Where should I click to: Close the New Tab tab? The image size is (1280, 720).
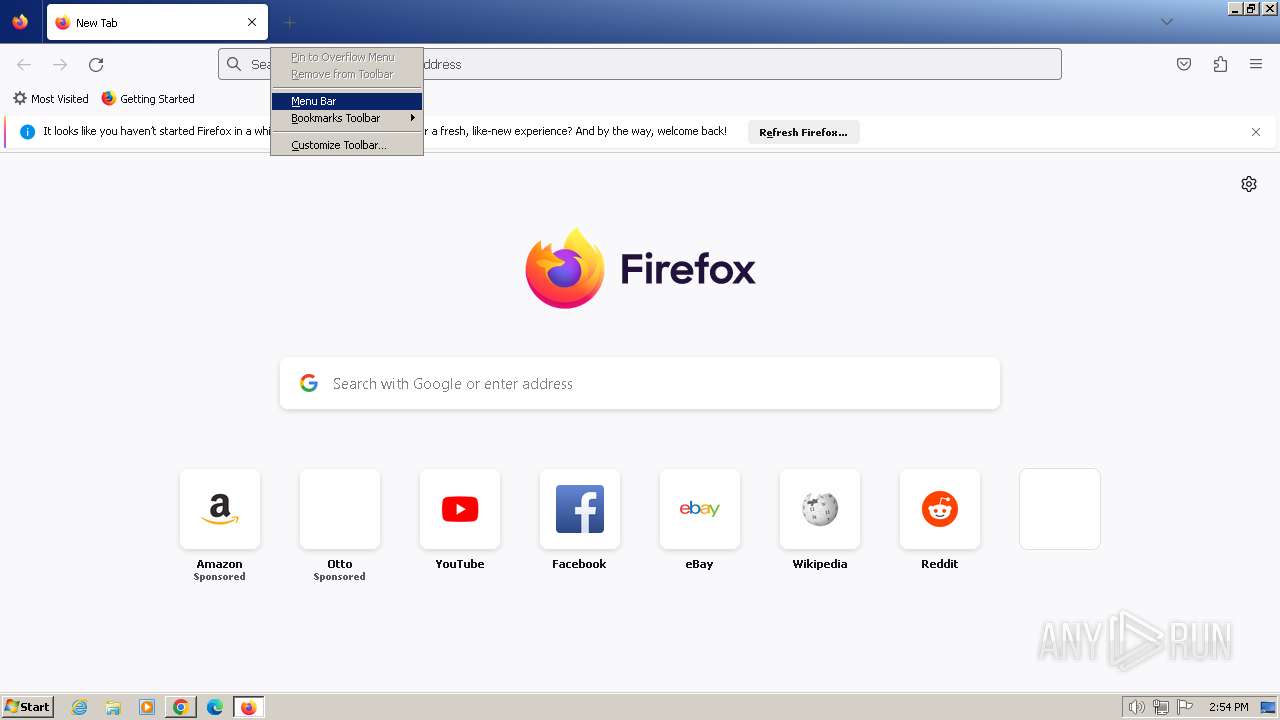click(x=252, y=22)
